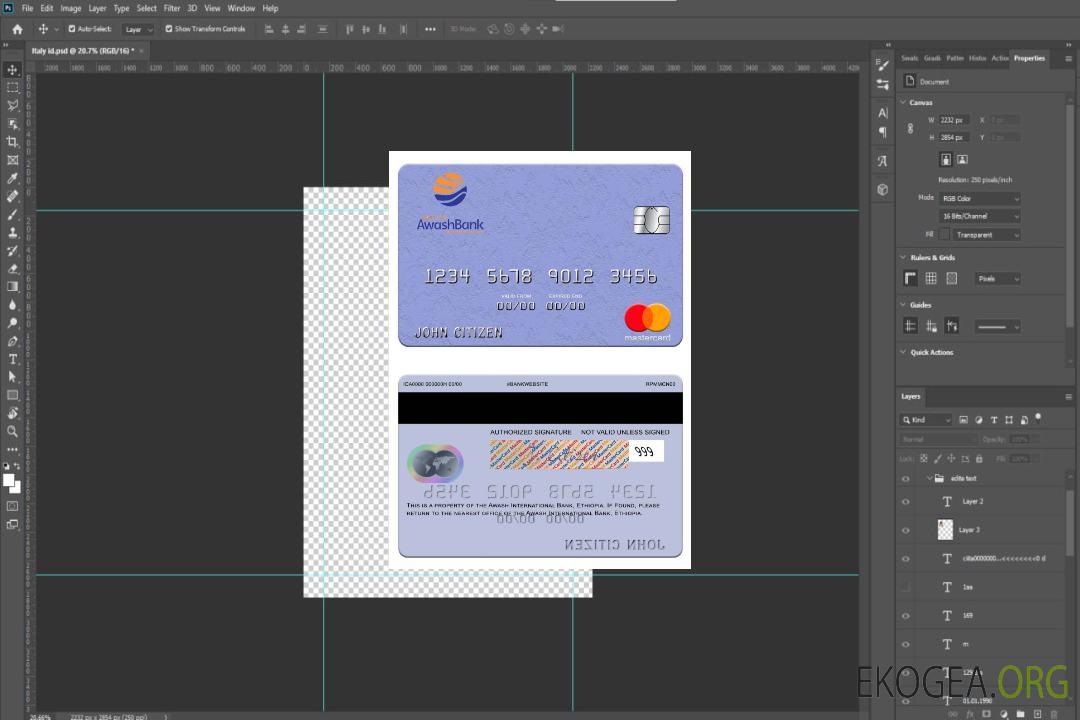The image size is (1080, 720).
Task: Collapse the 'edite text' layer group
Action: click(x=928, y=479)
